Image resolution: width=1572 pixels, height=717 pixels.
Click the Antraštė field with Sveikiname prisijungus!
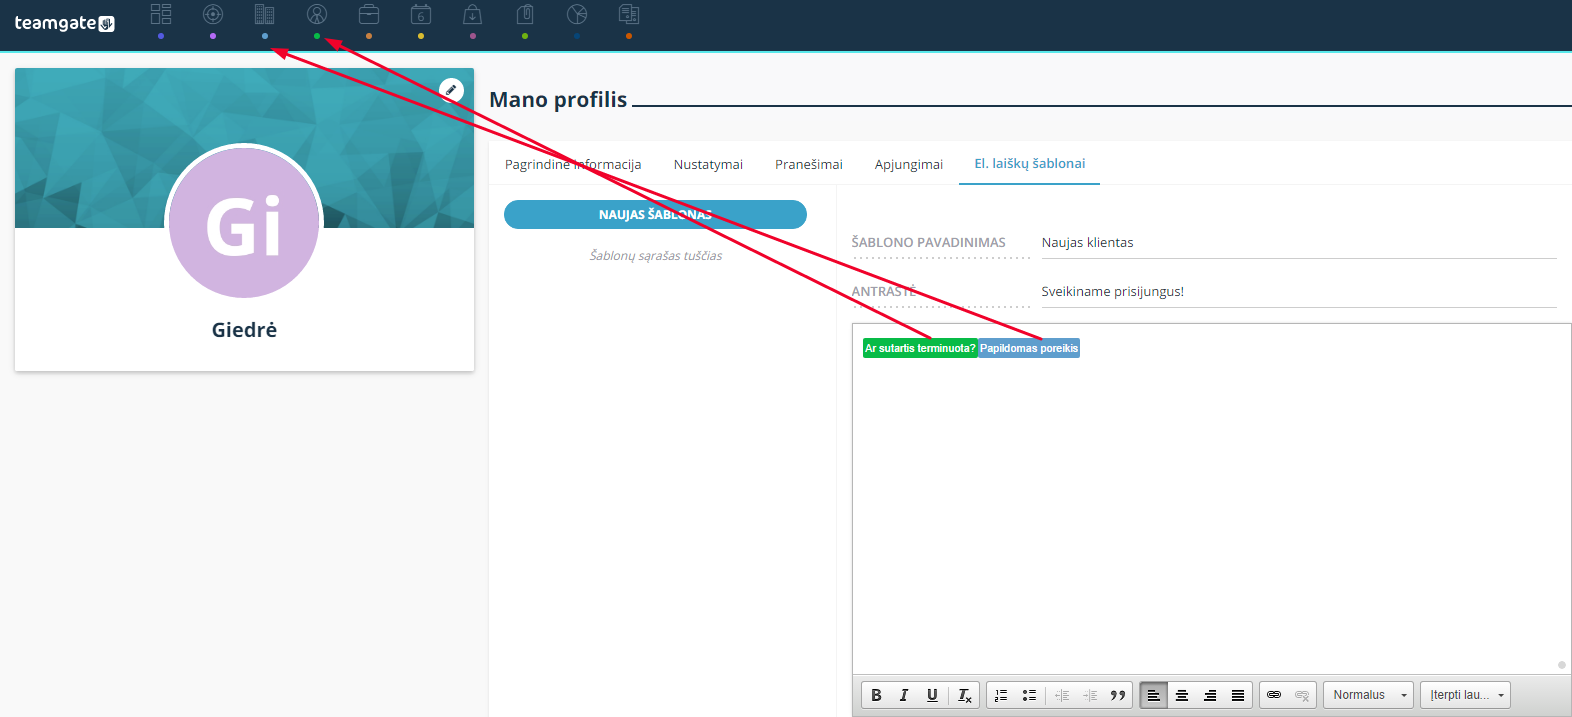[1298, 292]
